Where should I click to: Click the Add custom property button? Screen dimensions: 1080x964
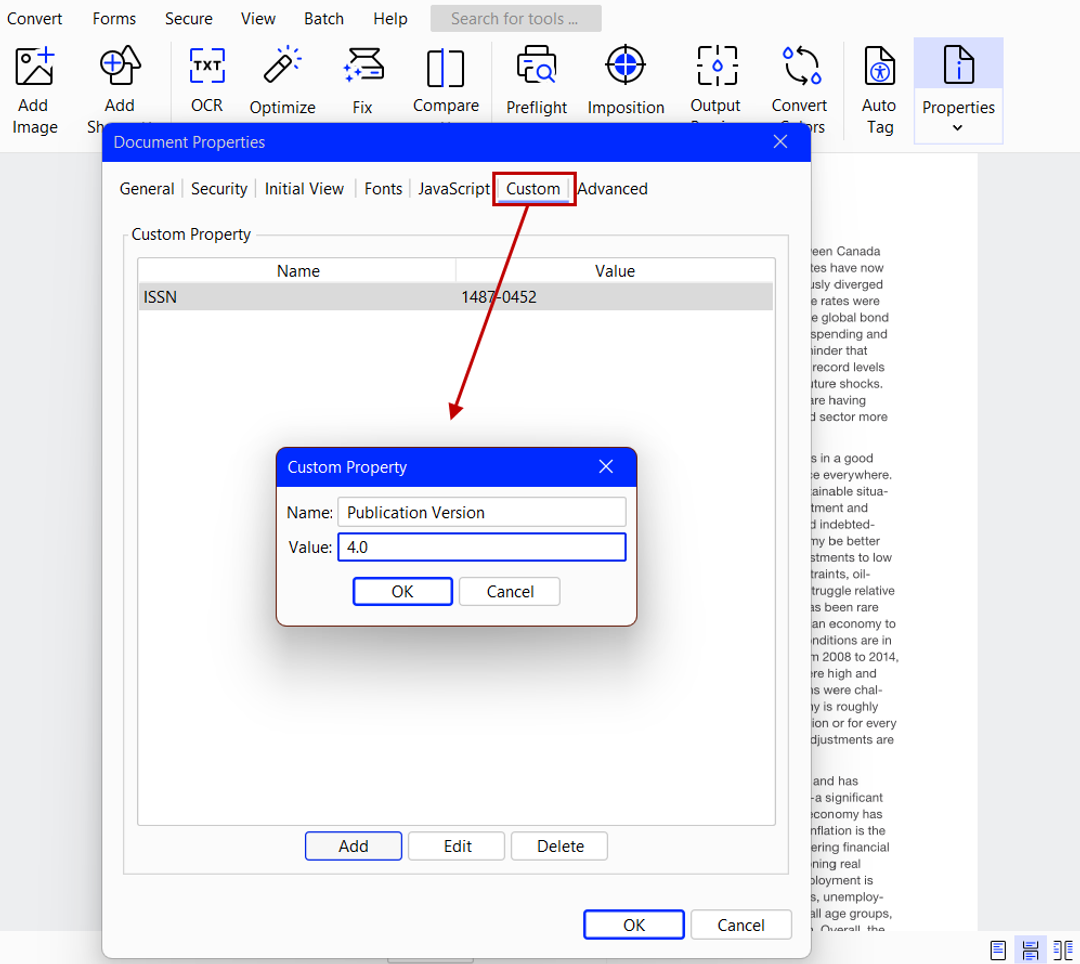coord(353,845)
